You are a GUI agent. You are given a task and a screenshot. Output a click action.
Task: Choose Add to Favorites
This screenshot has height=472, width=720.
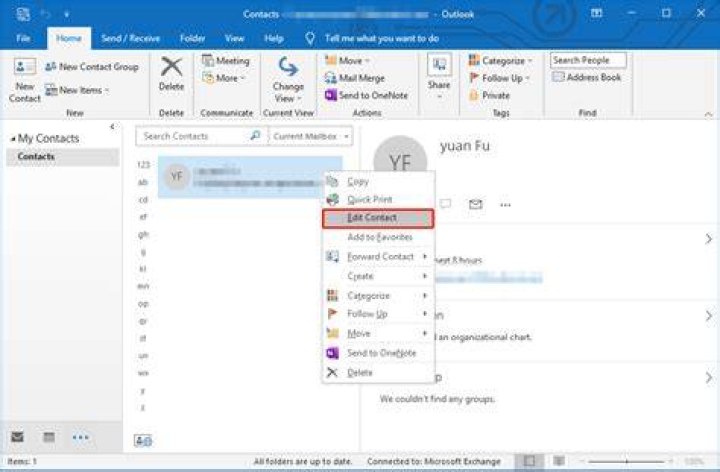pos(378,237)
